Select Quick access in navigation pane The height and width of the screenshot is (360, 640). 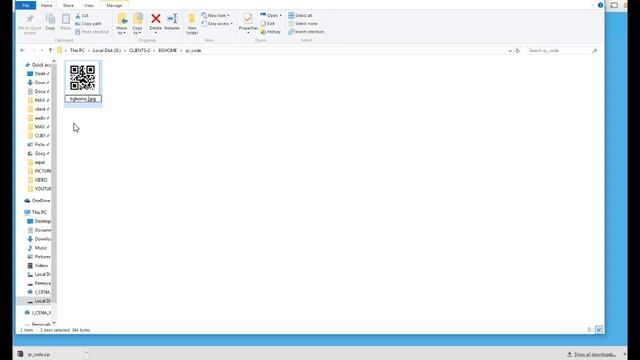[x=38, y=65]
